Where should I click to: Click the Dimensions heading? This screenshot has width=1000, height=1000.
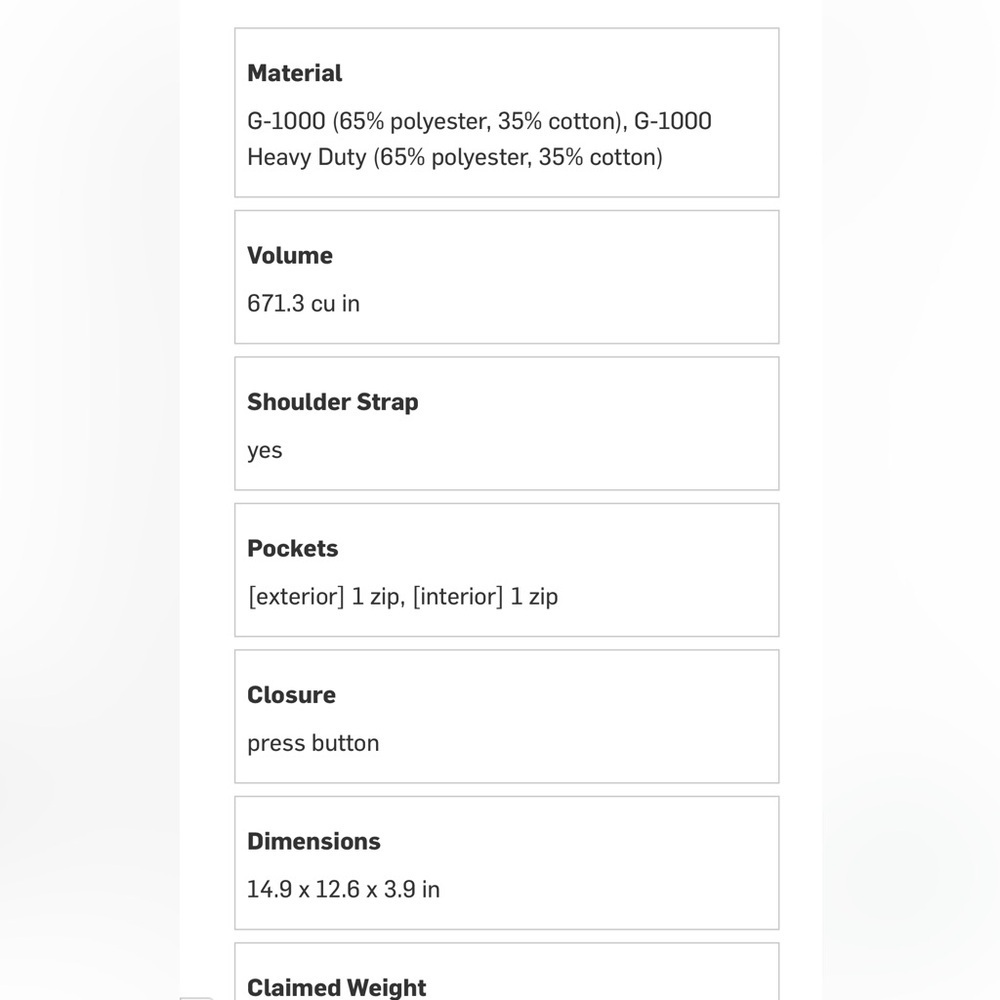313,841
